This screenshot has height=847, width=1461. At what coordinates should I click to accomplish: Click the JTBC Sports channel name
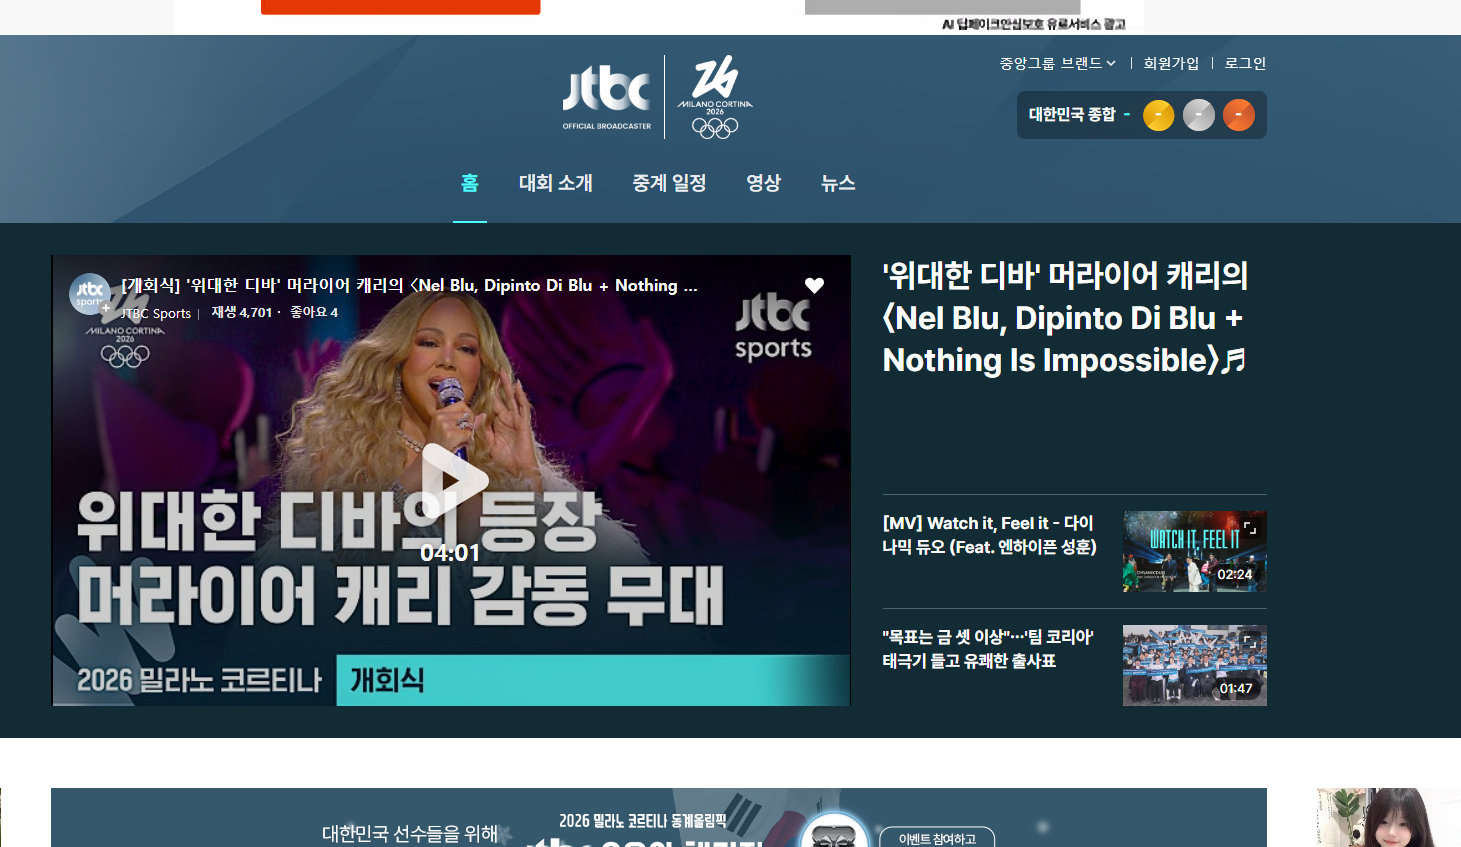[x=156, y=313]
